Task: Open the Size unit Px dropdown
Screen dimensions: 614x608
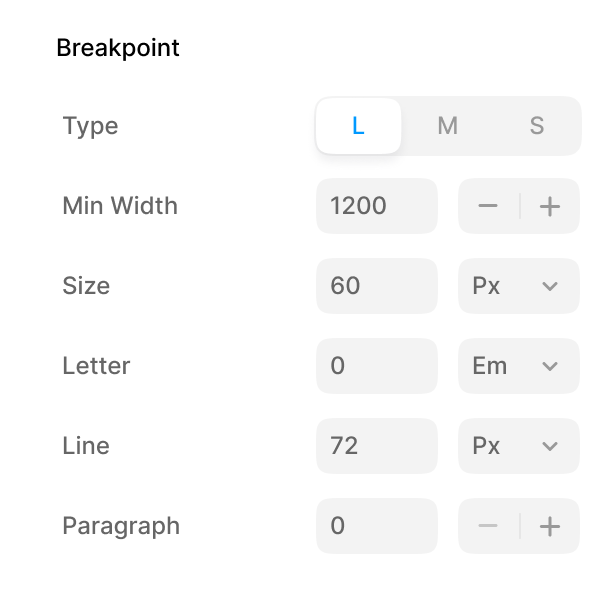Action: coord(518,286)
